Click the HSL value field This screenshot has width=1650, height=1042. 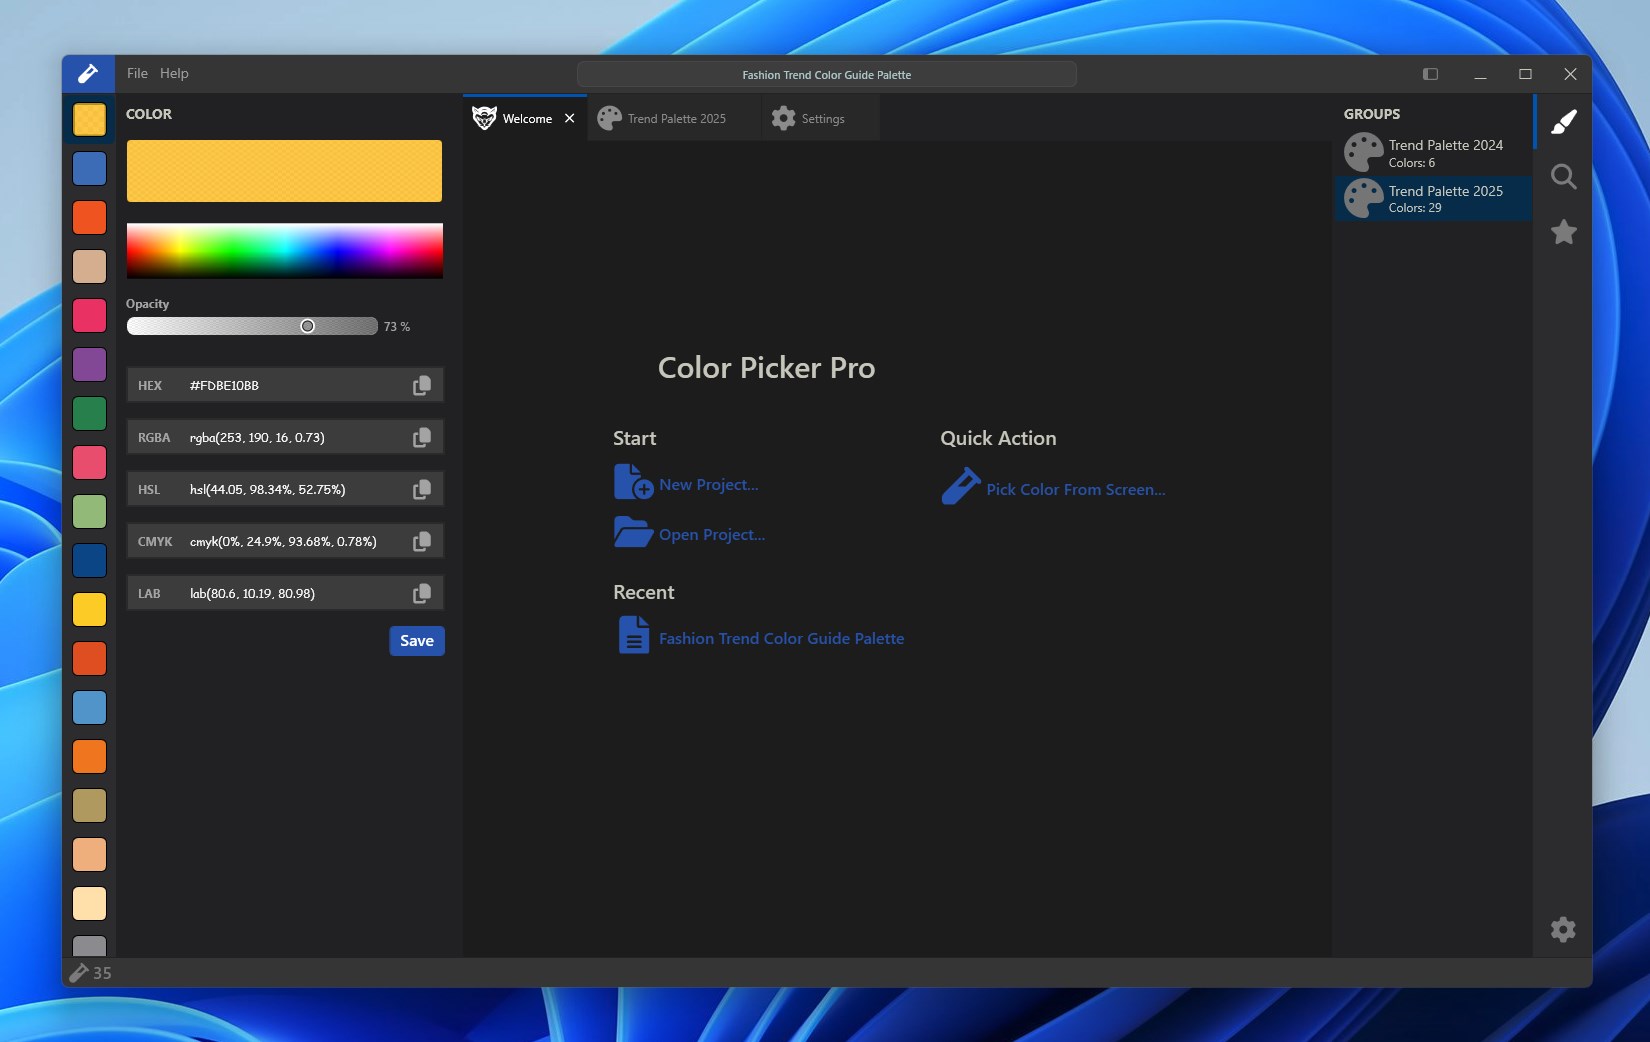285,489
